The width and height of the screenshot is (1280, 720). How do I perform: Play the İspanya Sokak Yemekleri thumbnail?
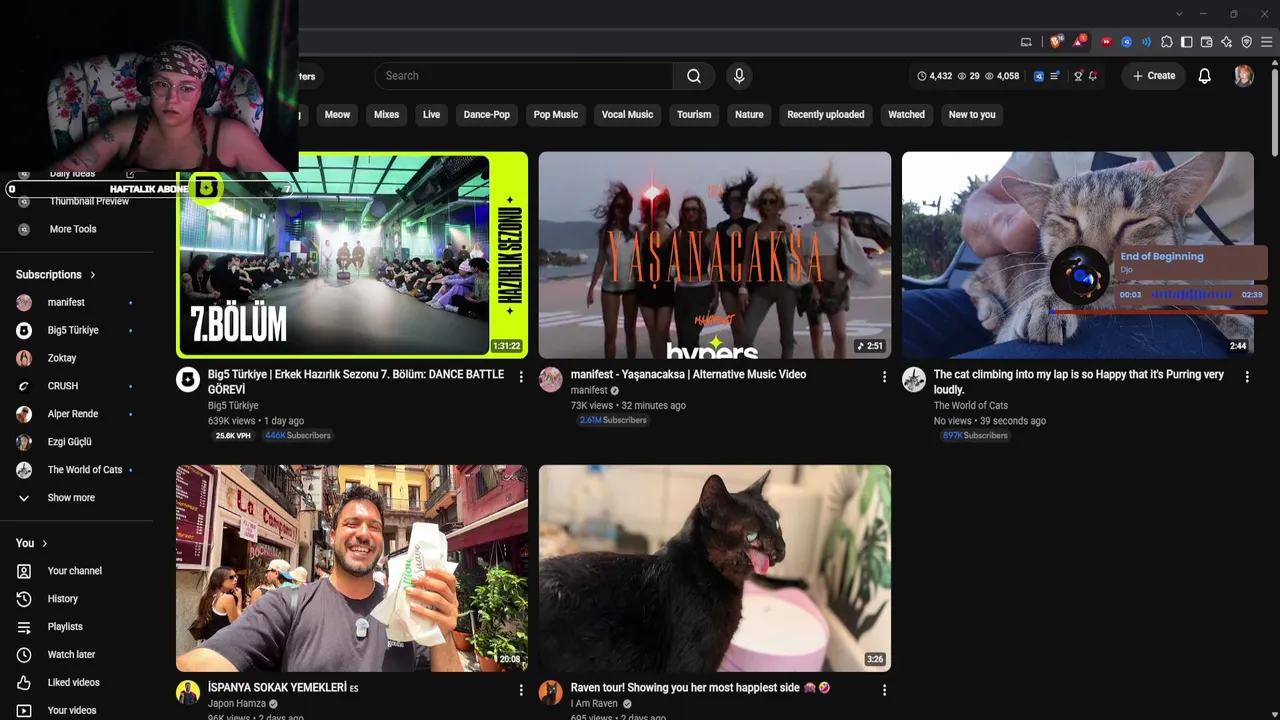click(x=352, y=568)
